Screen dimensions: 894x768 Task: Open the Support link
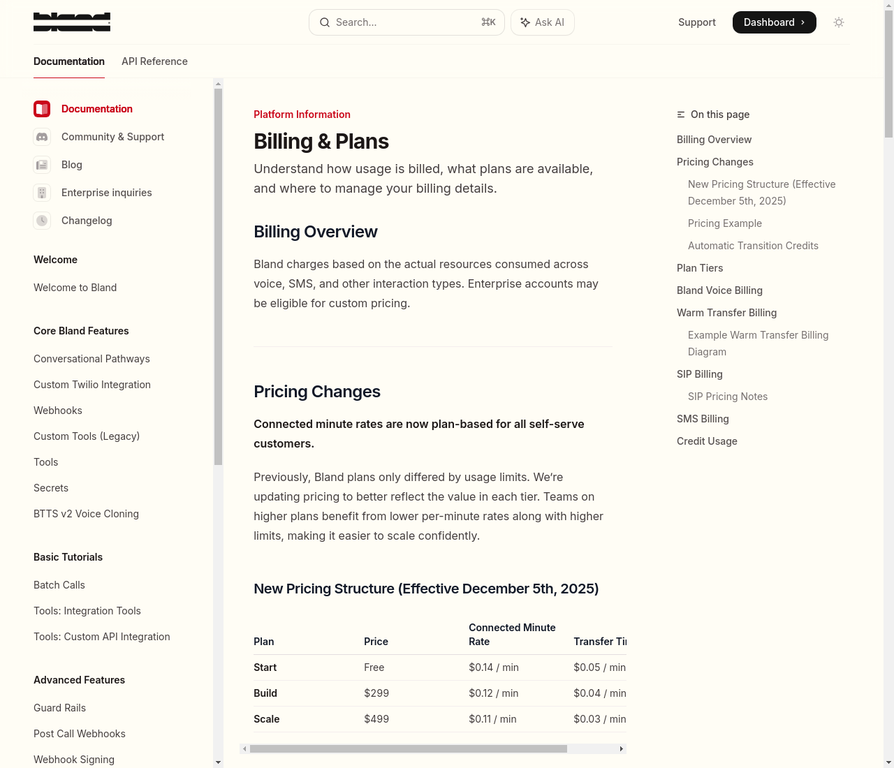(x=697, y=22)
